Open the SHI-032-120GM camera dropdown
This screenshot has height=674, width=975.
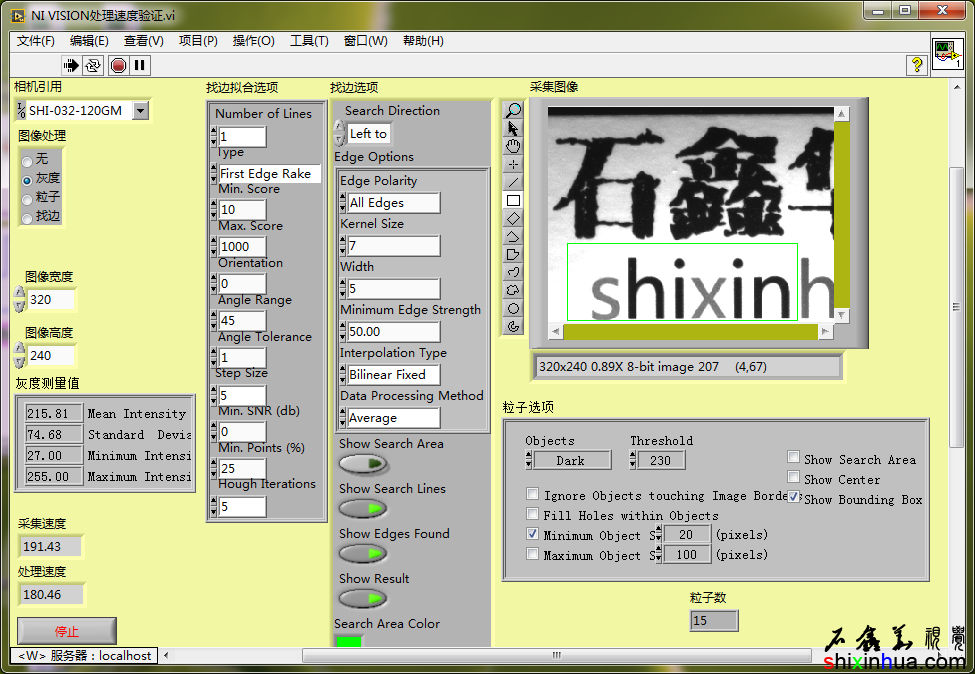pos(140,111)
